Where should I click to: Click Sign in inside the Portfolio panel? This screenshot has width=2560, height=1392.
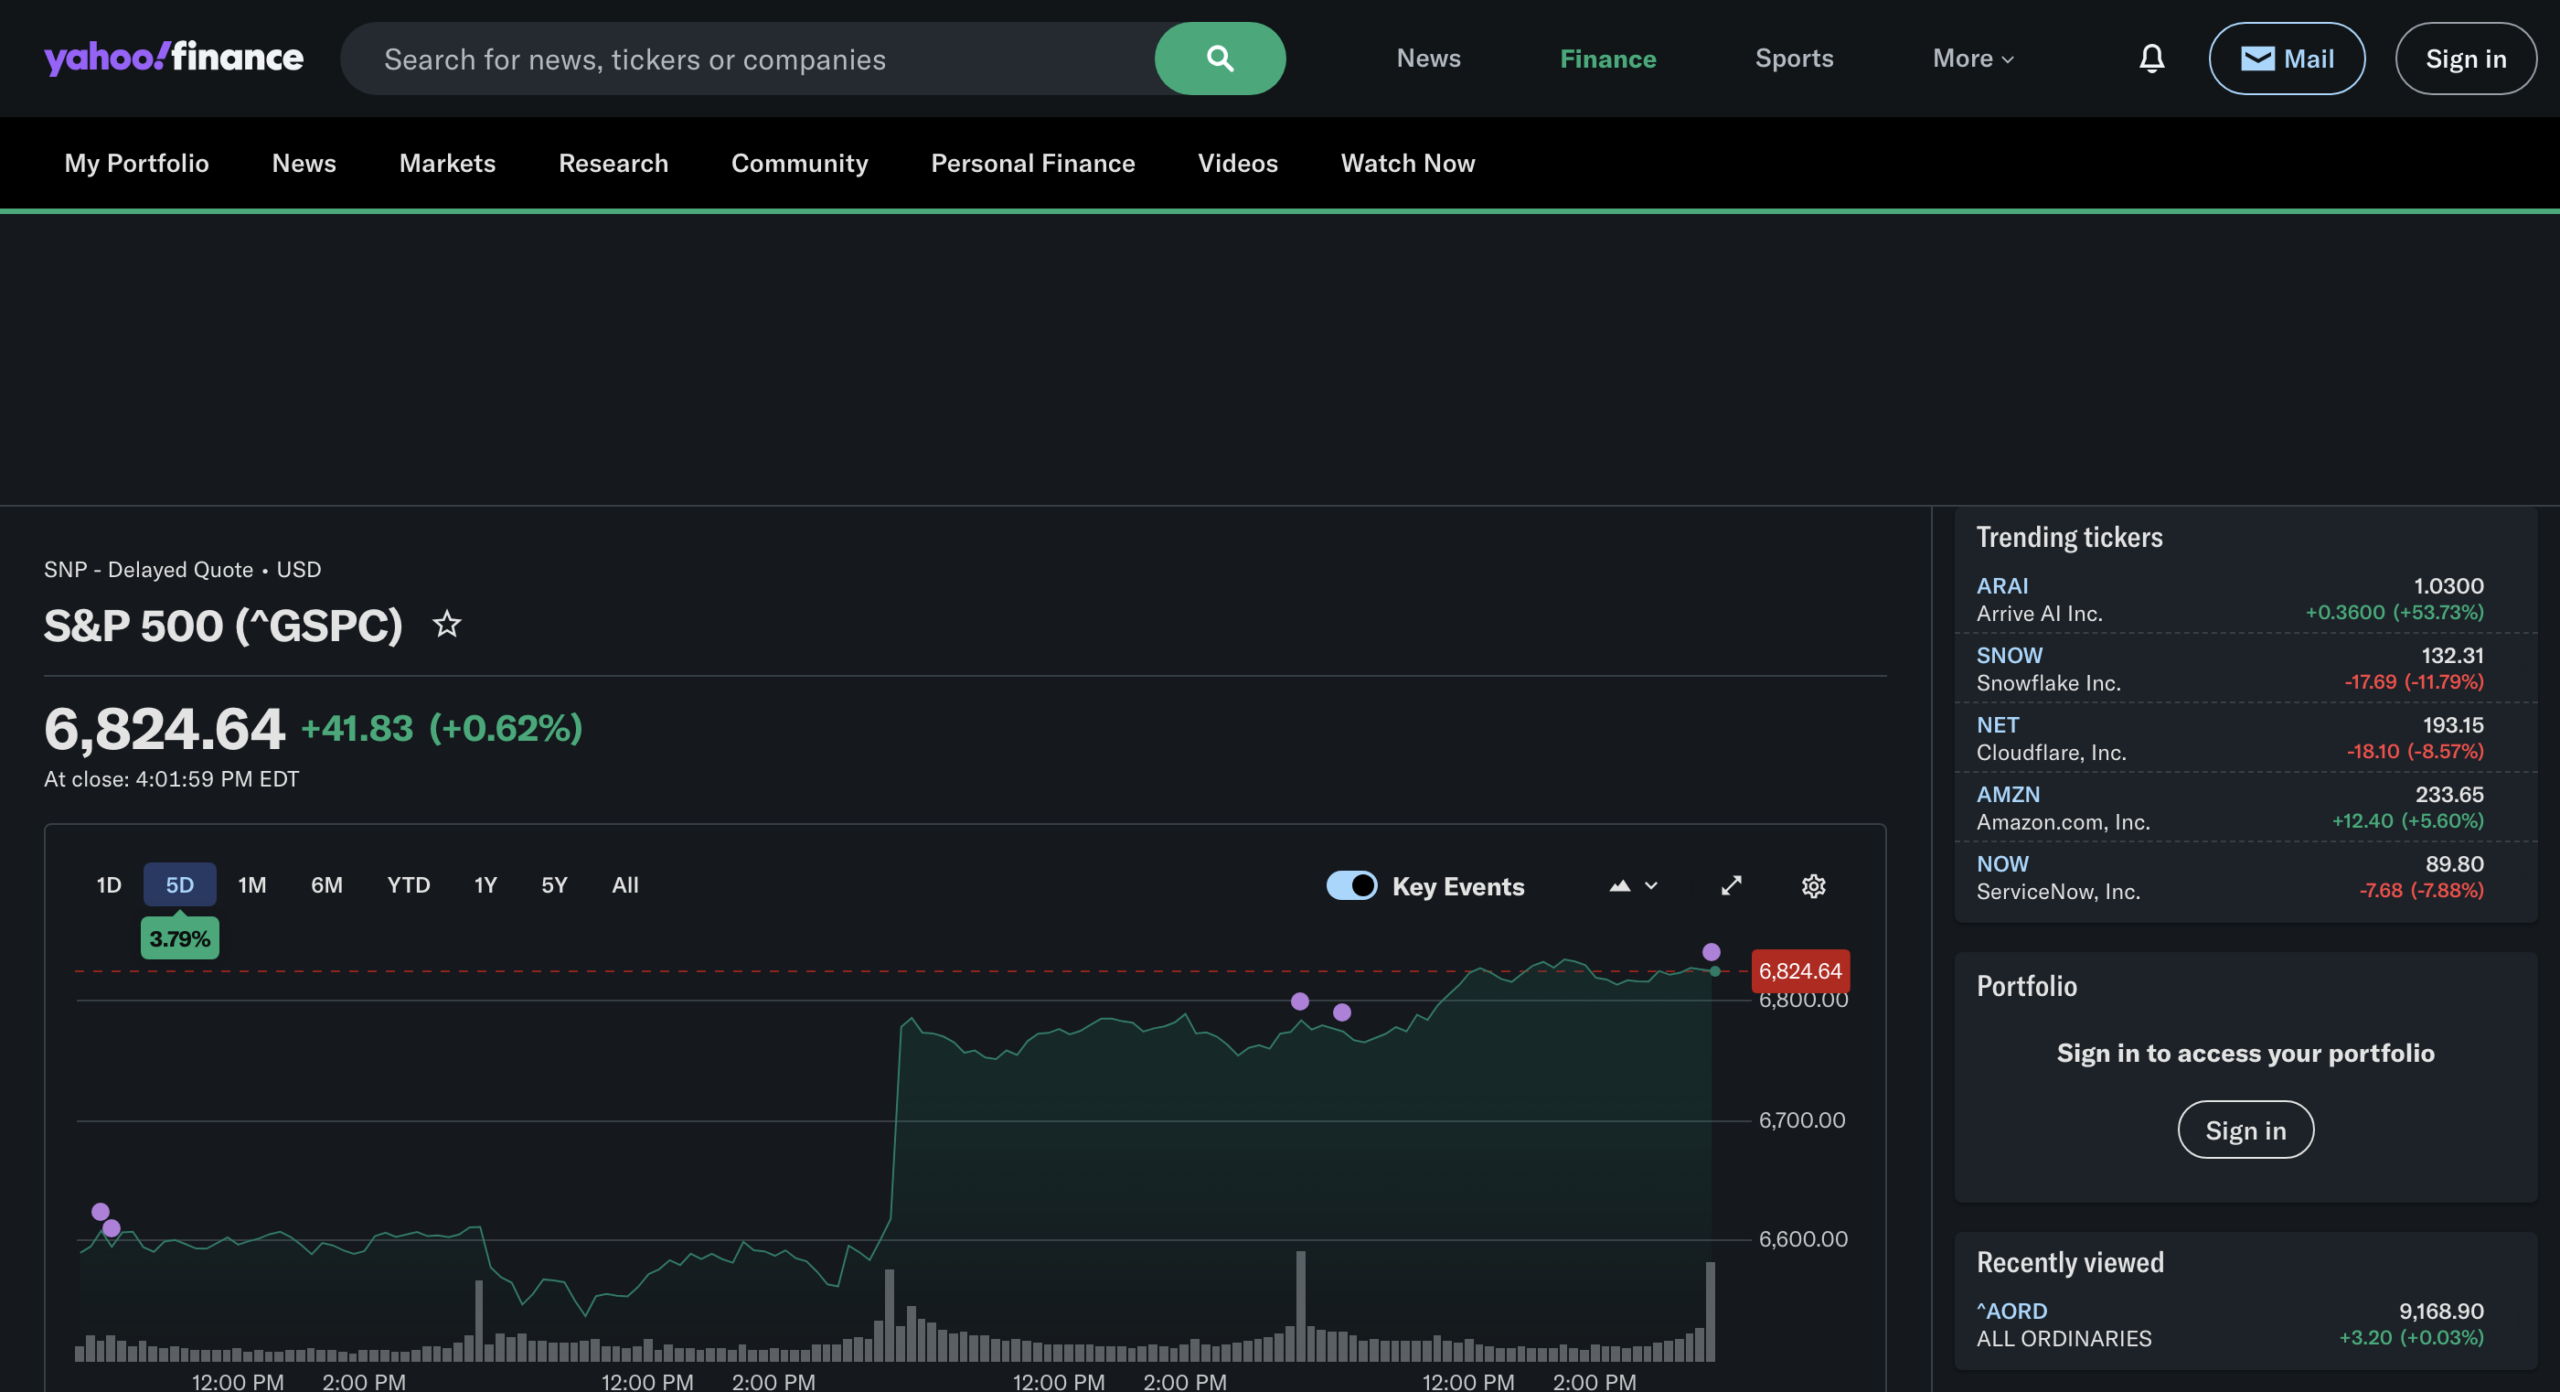click(x=2245, y=1130)
